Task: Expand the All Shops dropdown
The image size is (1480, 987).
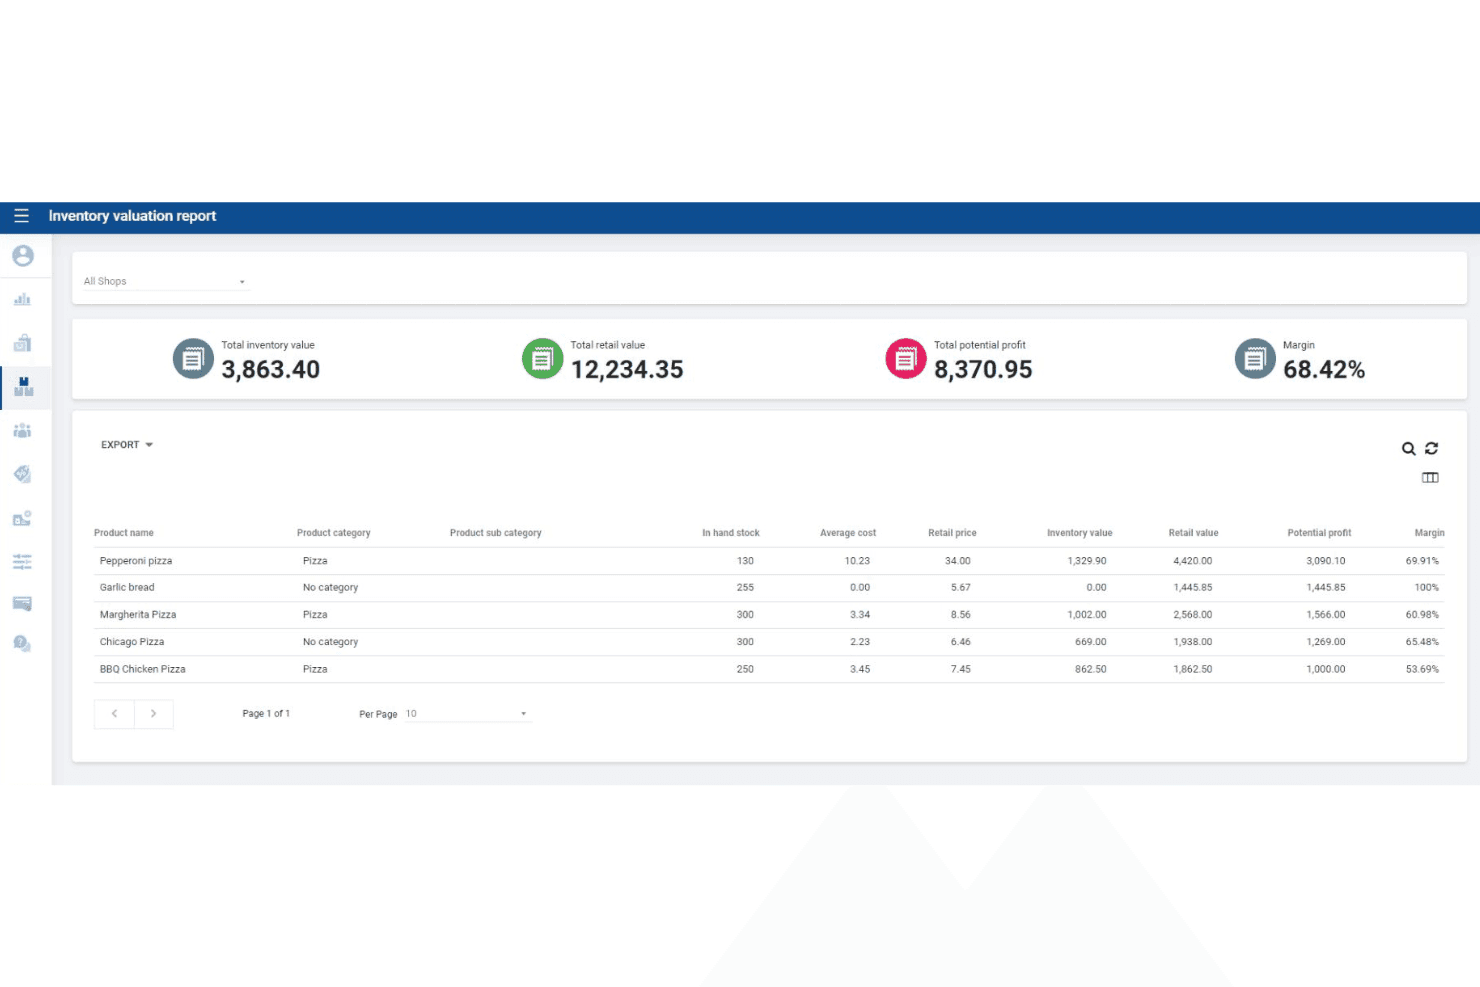Action: (x=165, y=282)
